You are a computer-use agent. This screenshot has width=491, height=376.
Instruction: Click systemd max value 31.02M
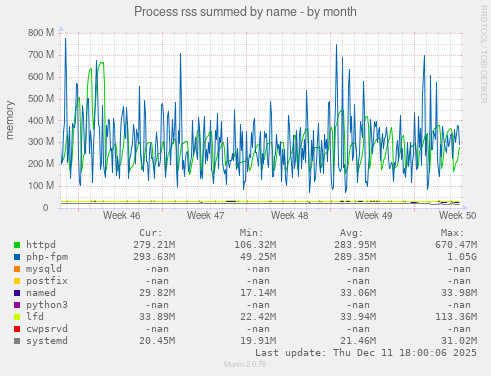click(459, 341)
